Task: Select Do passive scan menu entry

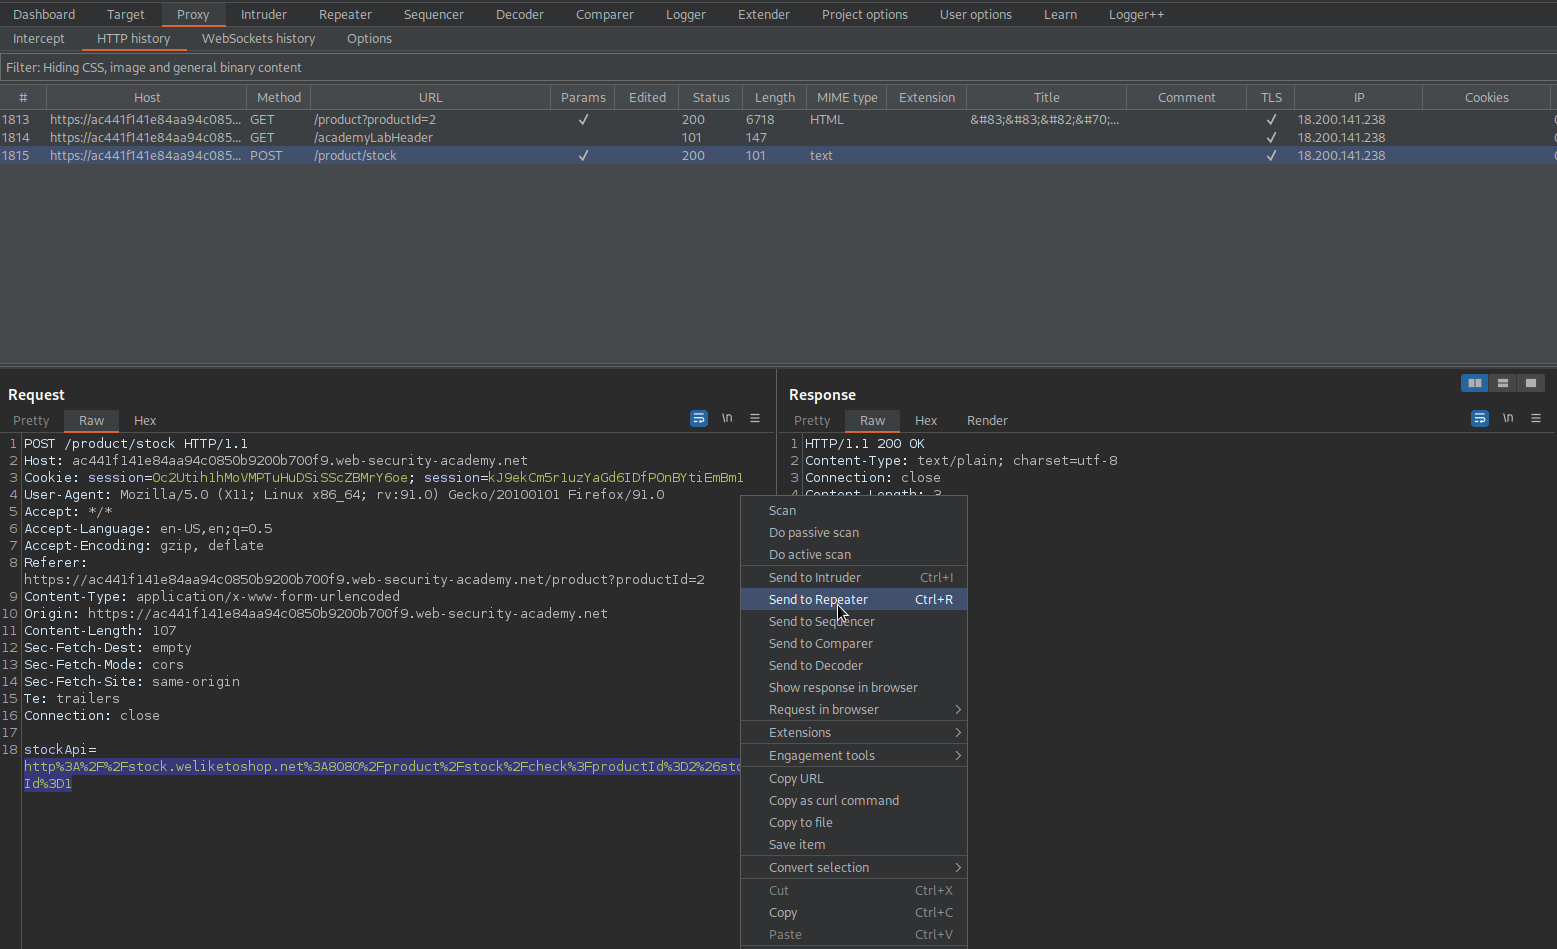Action: point(854,533)
